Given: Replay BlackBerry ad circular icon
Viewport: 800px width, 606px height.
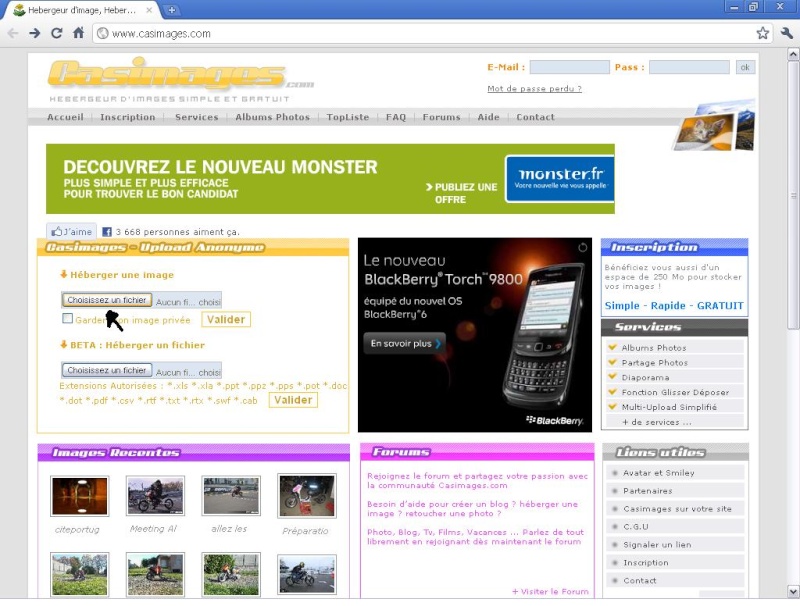Looking at the screenshot, I should (582, 247).
